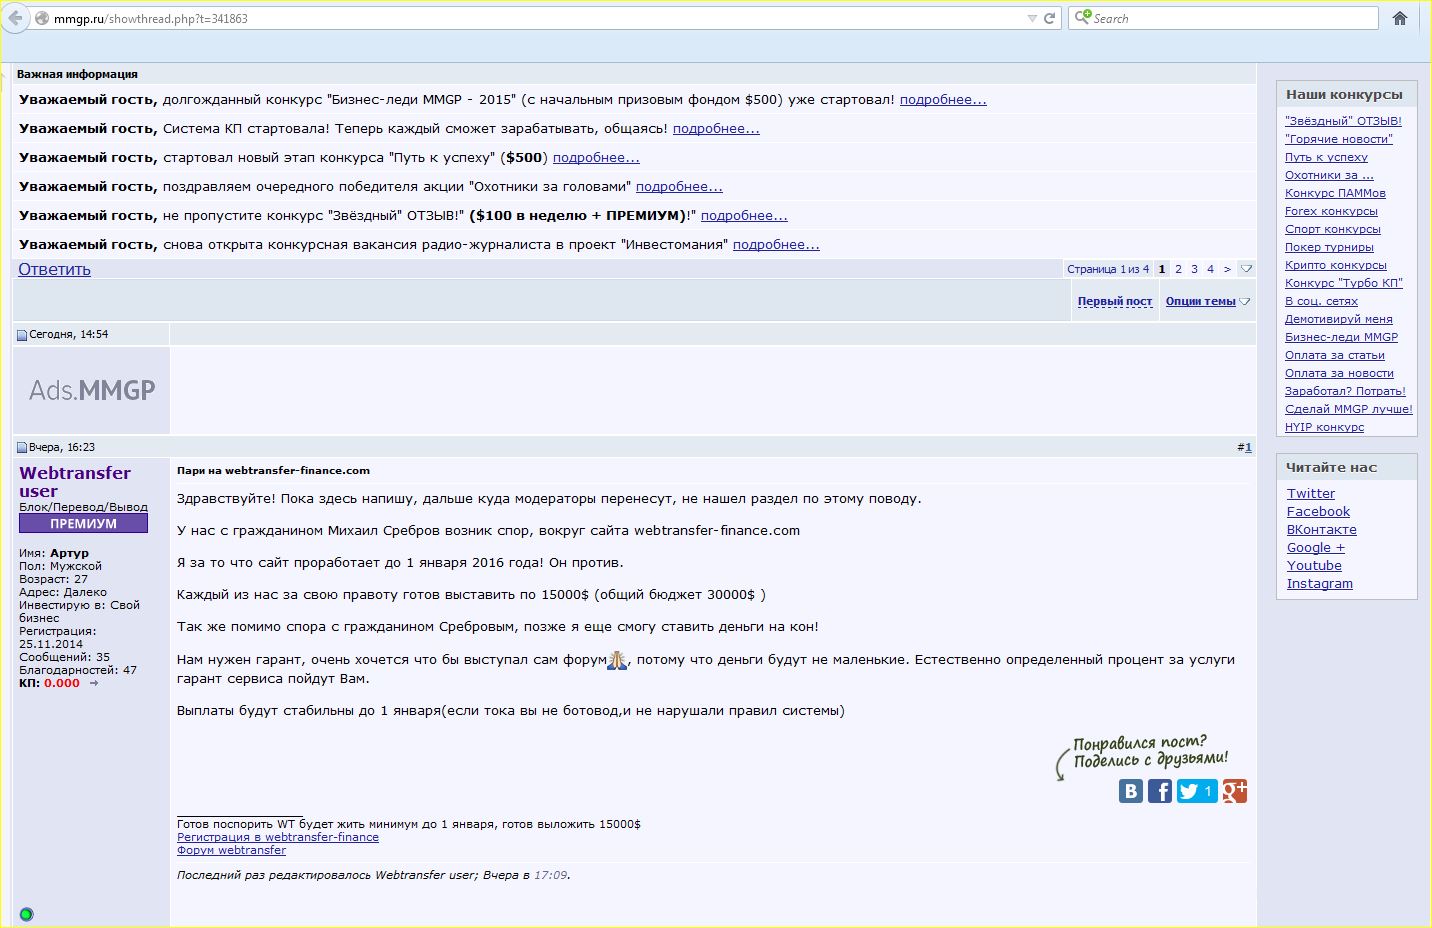Open Заработал? Потрать! link
Image resolution: width=1432 pixels, height=928 pixels.
coord(1345,391)
